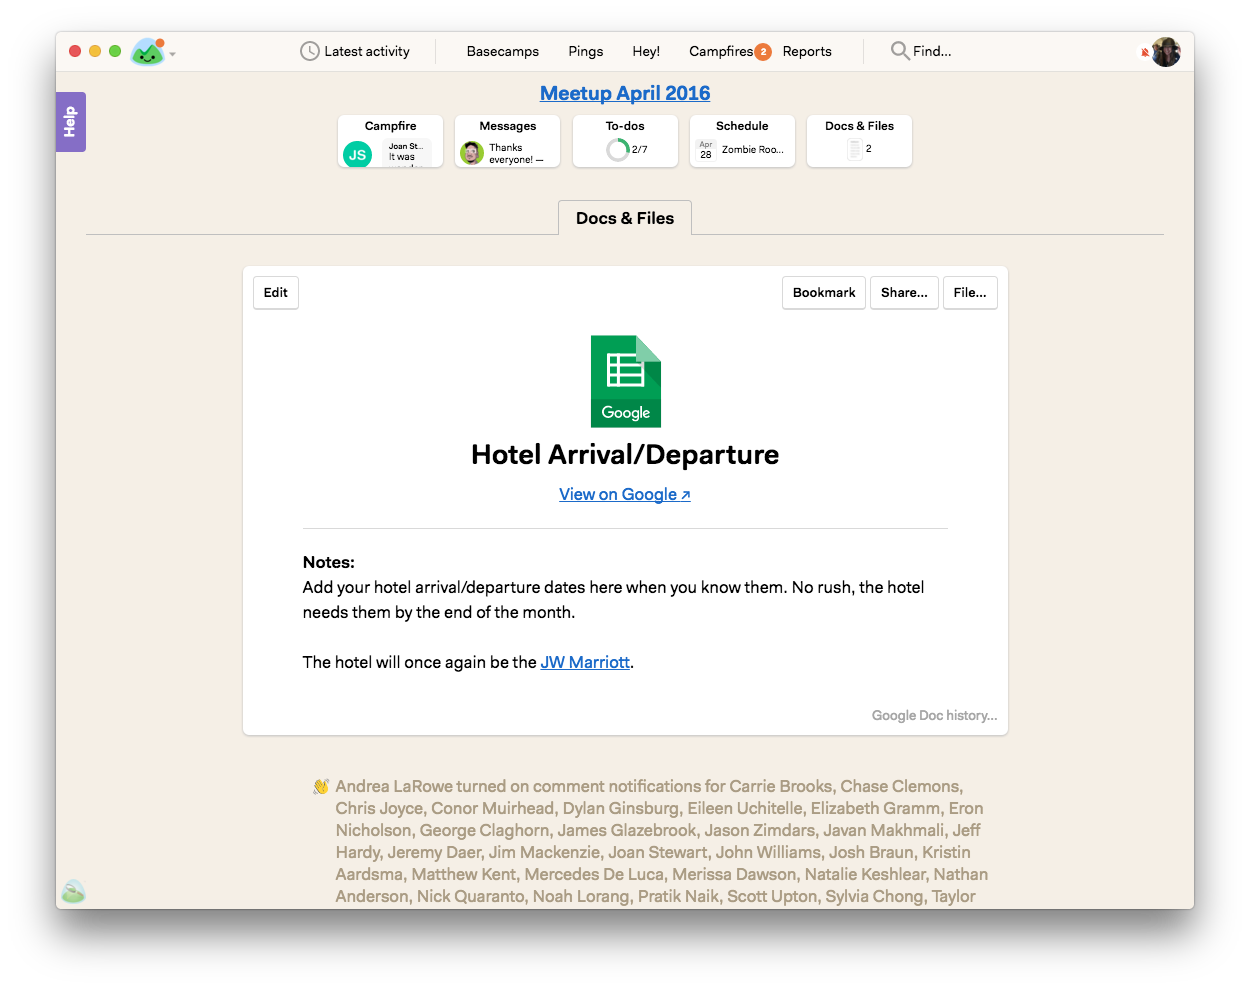Click the document icon in the Docs & Files card

tap(855, 149)
